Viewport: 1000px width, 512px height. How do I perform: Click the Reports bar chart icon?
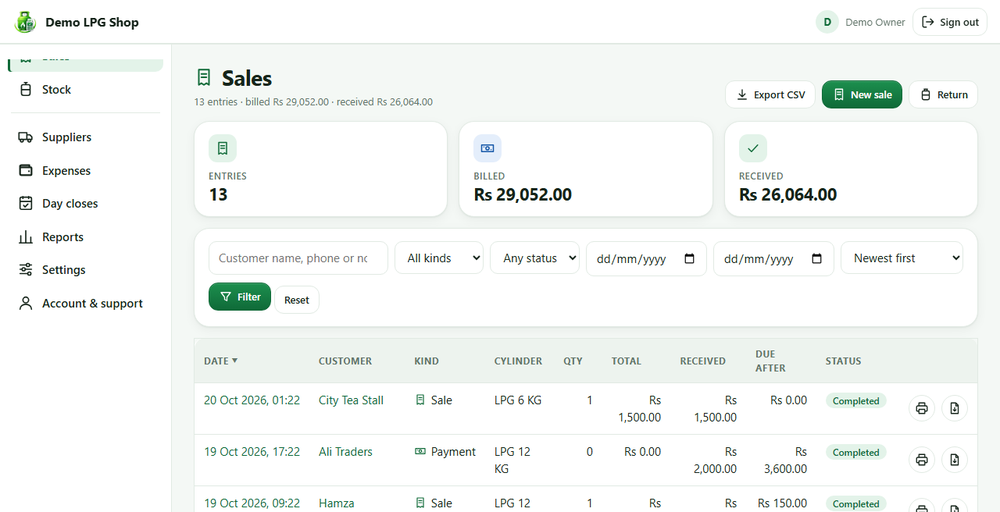pos(26,237)
